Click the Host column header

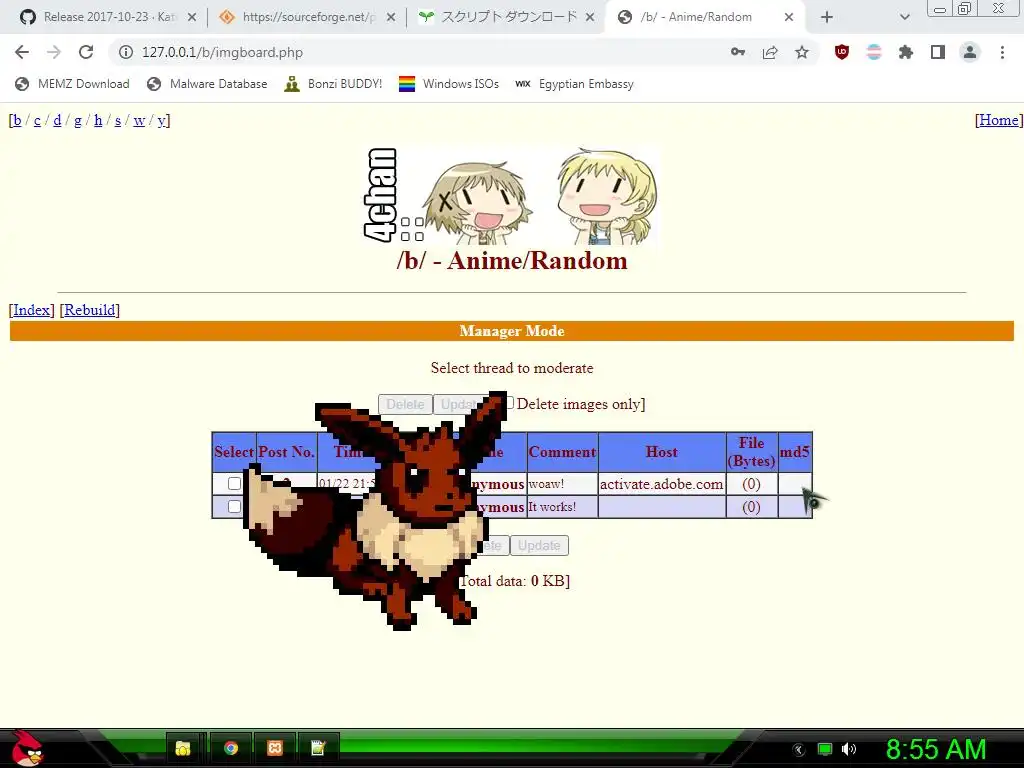pos(662,452)
